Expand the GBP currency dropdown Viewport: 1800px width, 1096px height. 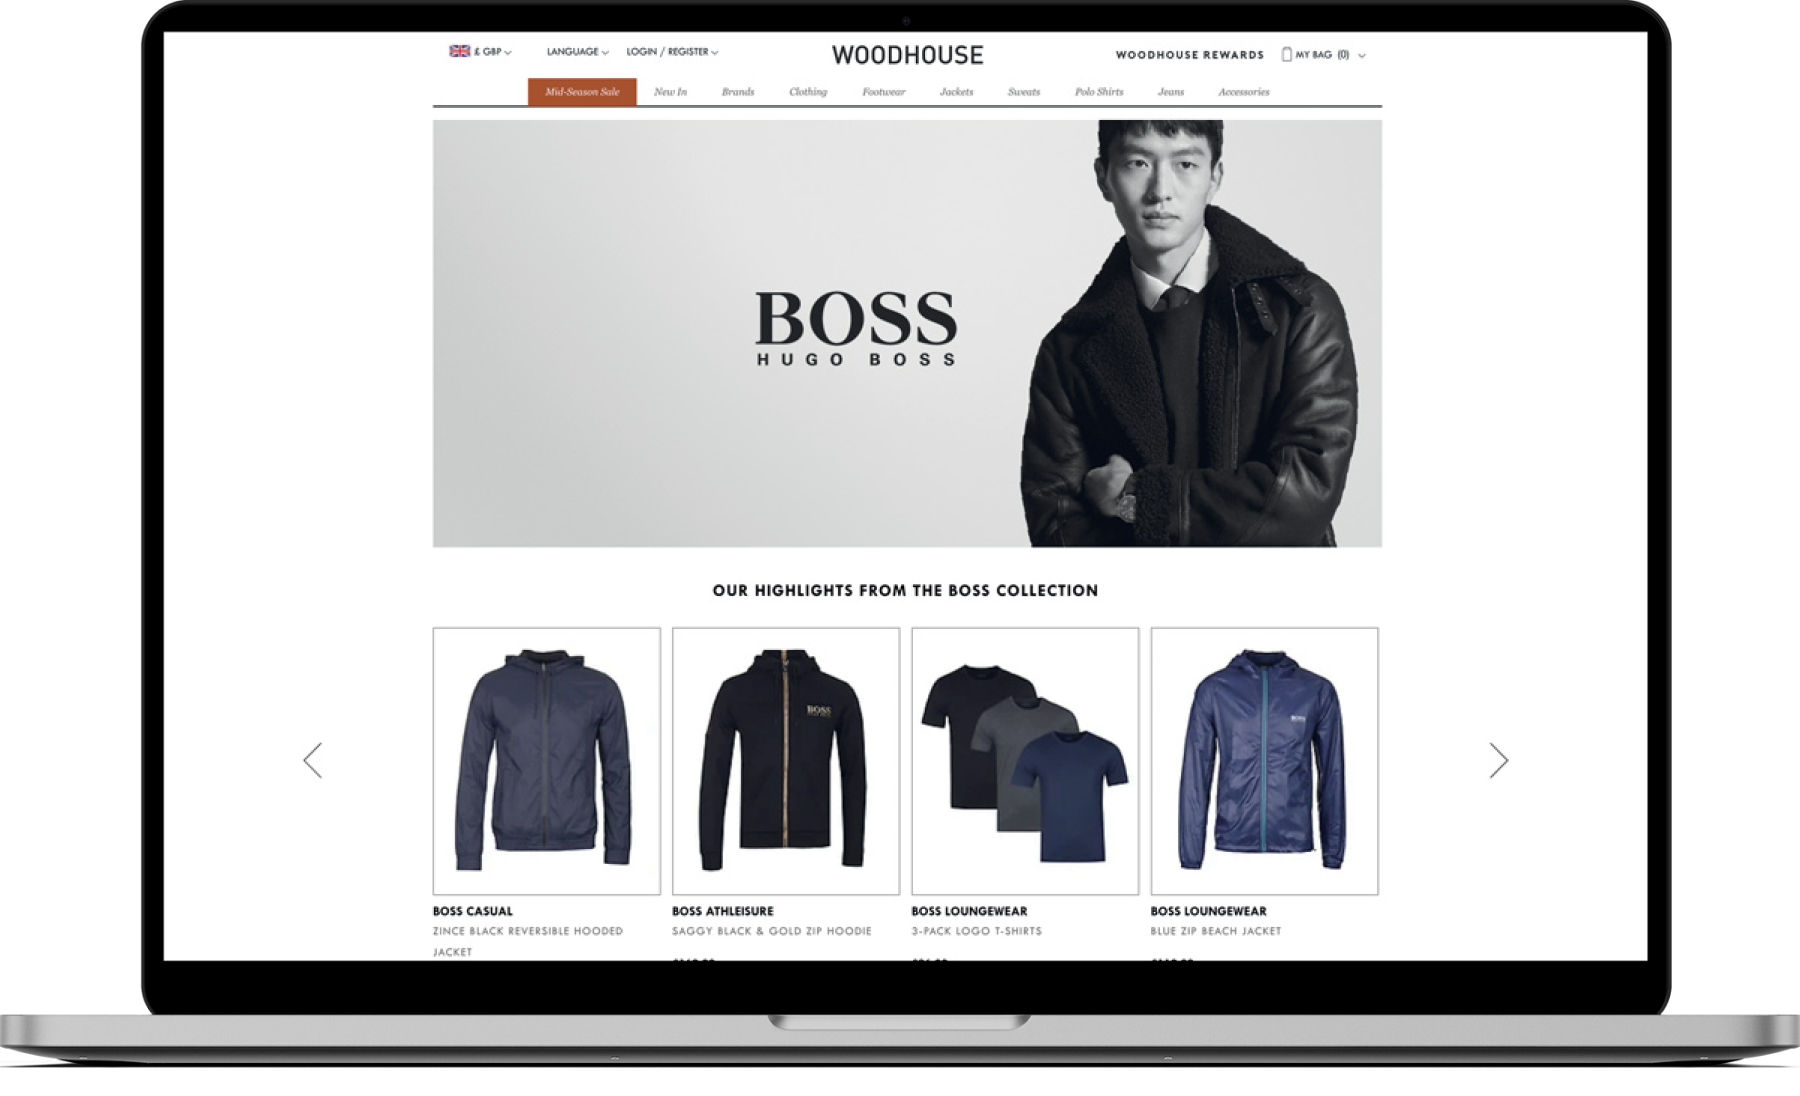pyautogui.click(x=492, y=52)
